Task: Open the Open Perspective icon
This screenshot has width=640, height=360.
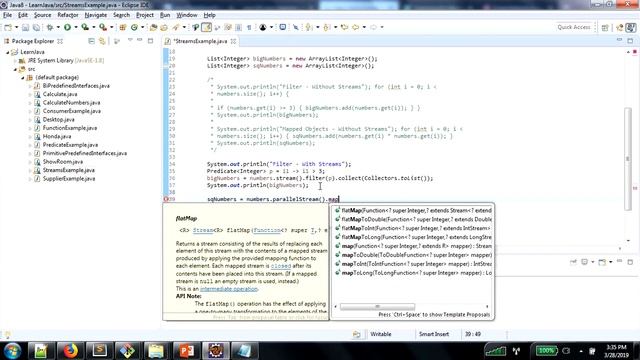Action: (x=605, y=27)
